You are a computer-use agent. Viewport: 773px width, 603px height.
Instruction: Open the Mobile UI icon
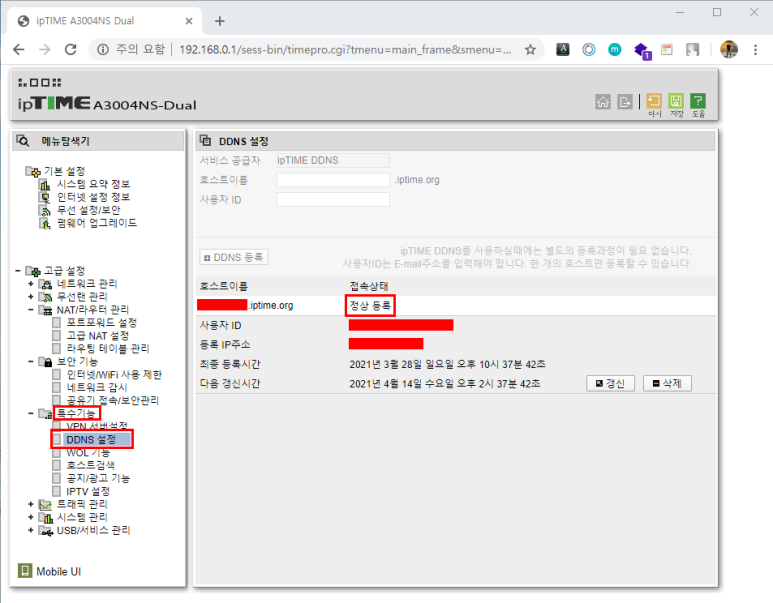pos(25,570)
